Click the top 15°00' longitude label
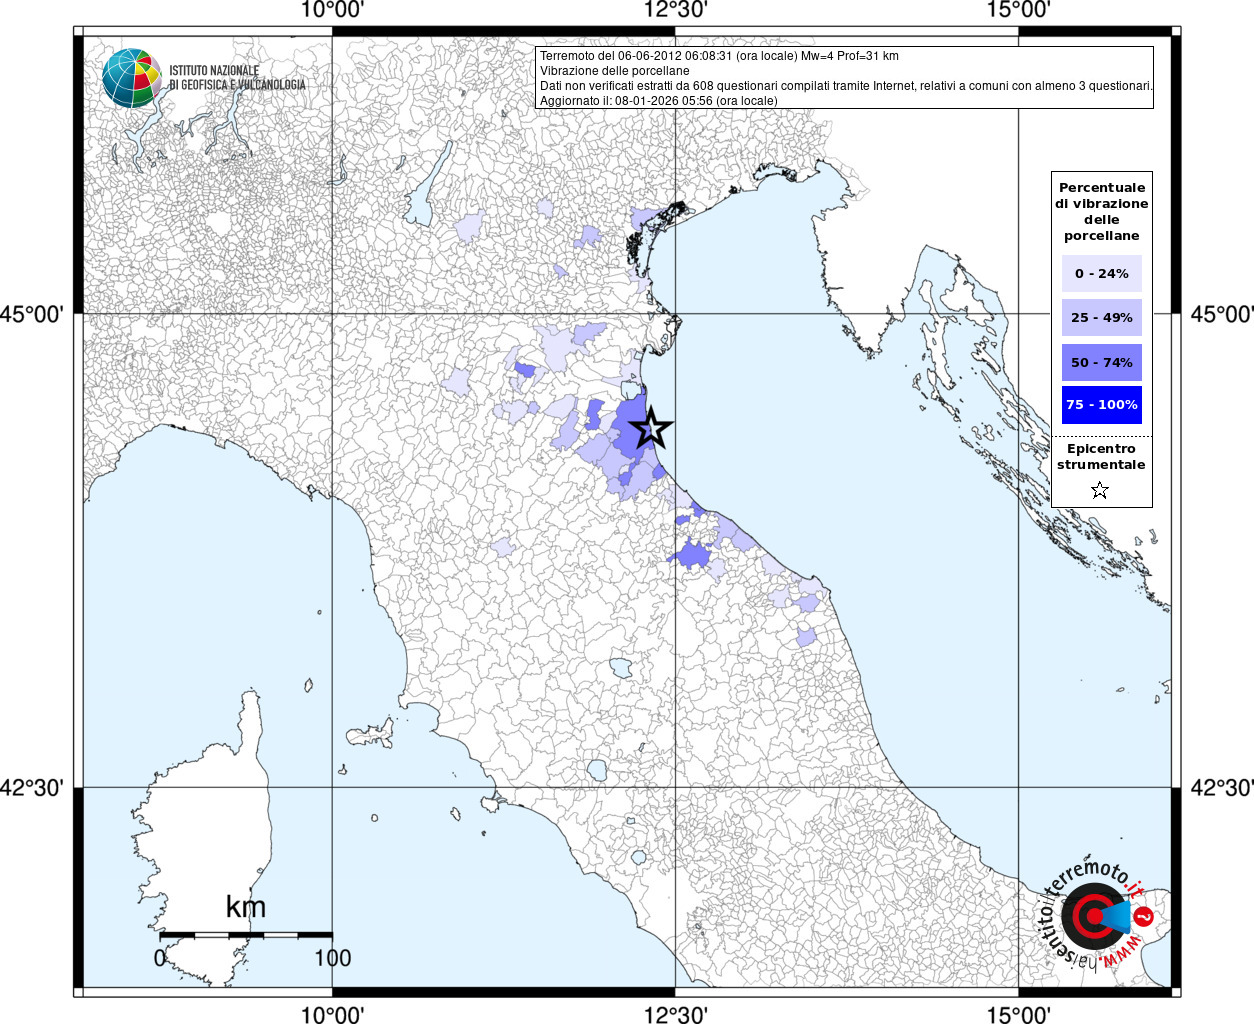Screen dimensions: 1254x1024 pos(1018,10)
